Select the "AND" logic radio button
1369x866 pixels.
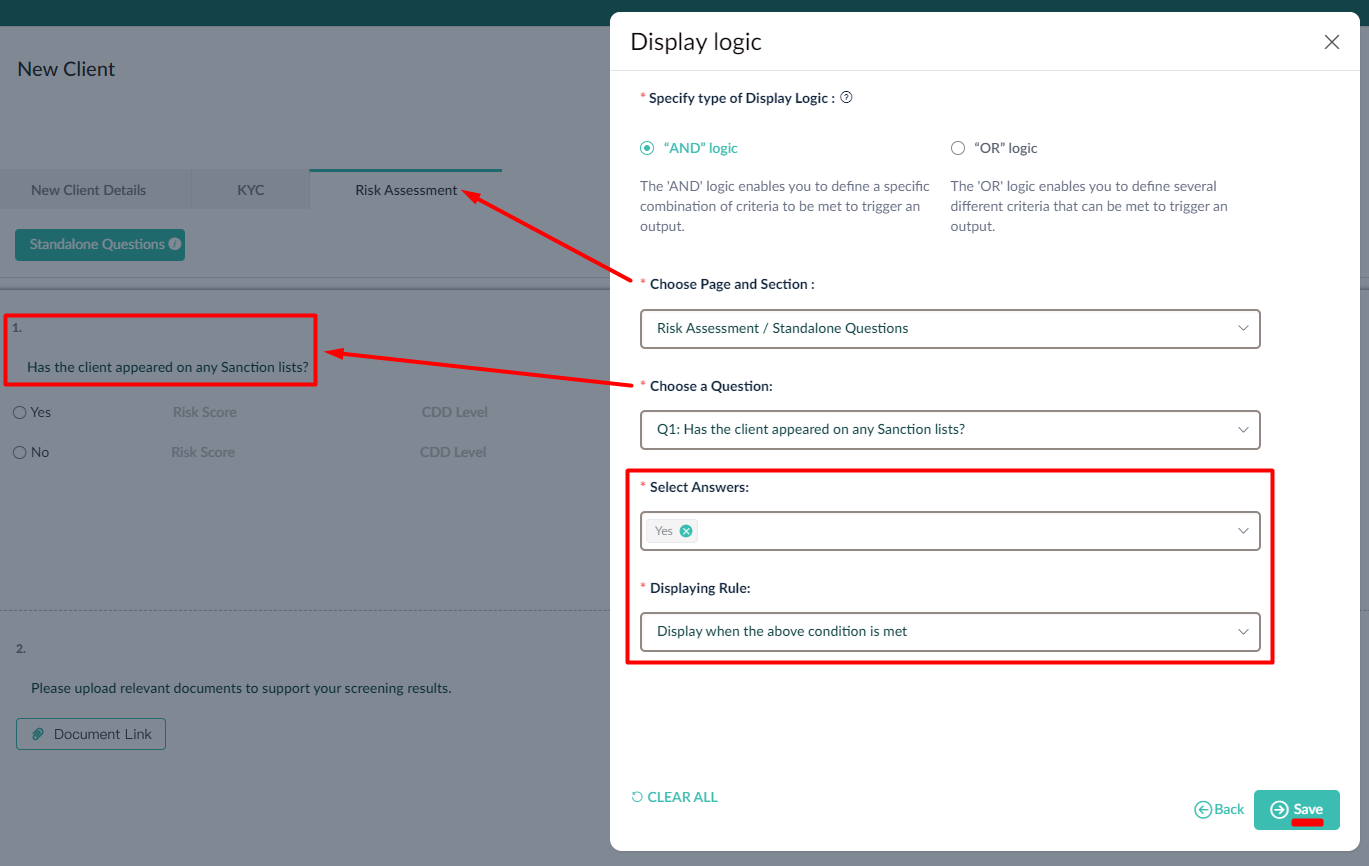(x=647, y=148)
